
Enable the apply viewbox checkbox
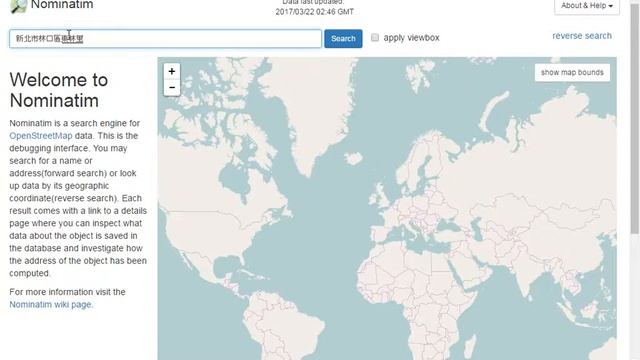pyautogui.click(x=375, y=38)
